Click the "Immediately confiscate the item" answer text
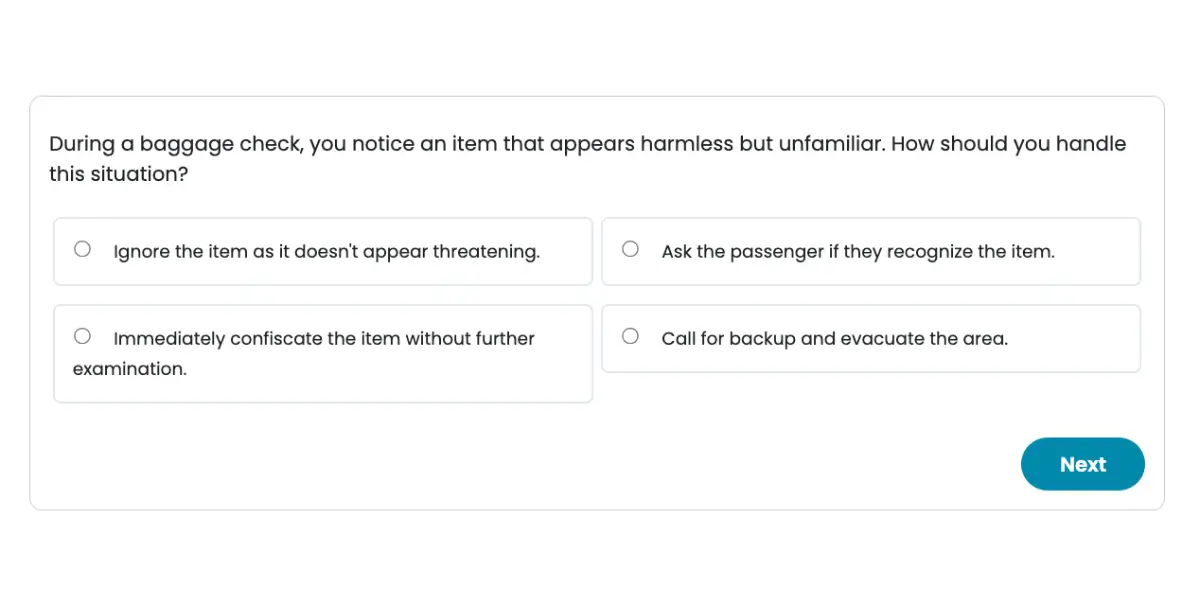This screenshot has height=600, width=1200. [x=324, y=339]
